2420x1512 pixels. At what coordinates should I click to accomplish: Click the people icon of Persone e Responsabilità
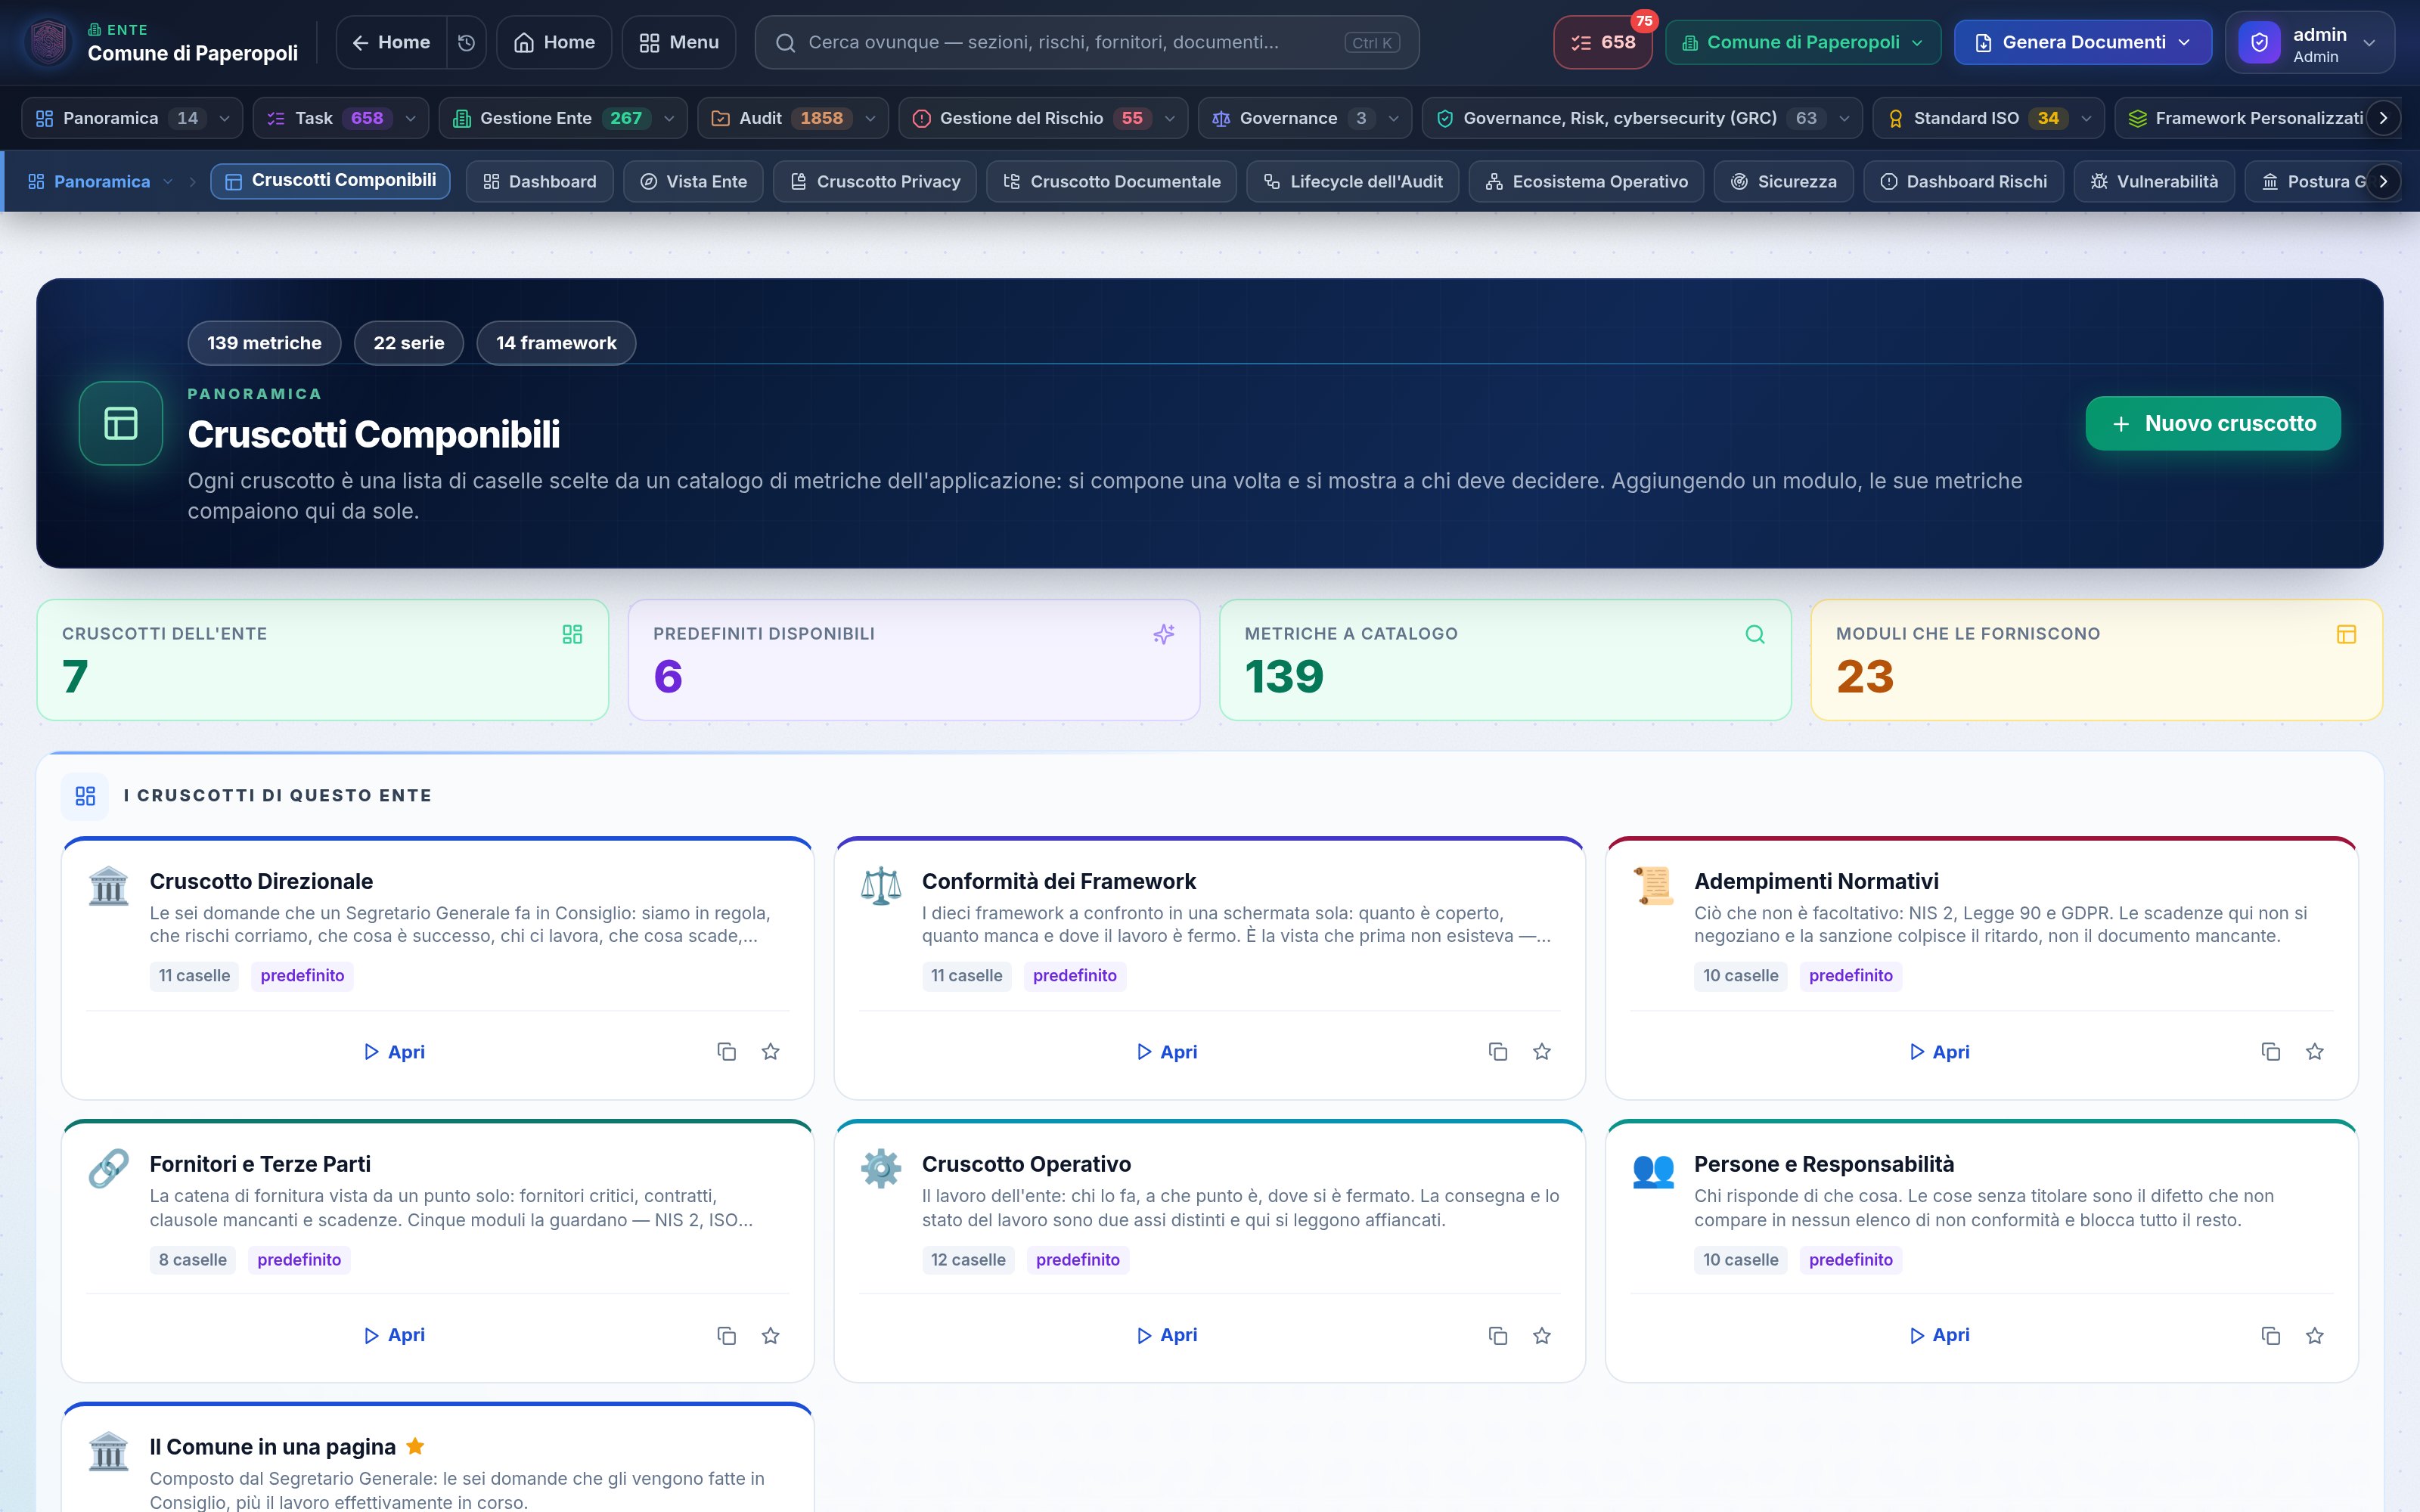[1653, 1169]
